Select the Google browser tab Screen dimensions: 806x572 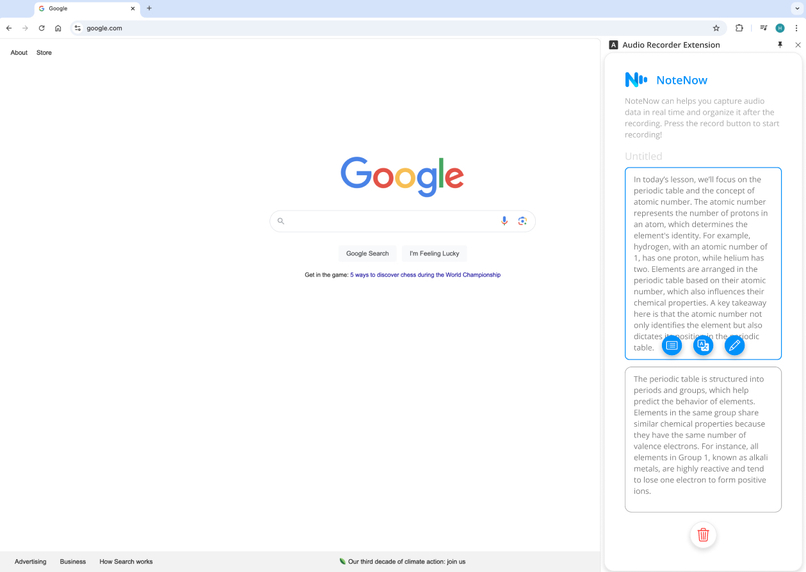pos(87,9)
